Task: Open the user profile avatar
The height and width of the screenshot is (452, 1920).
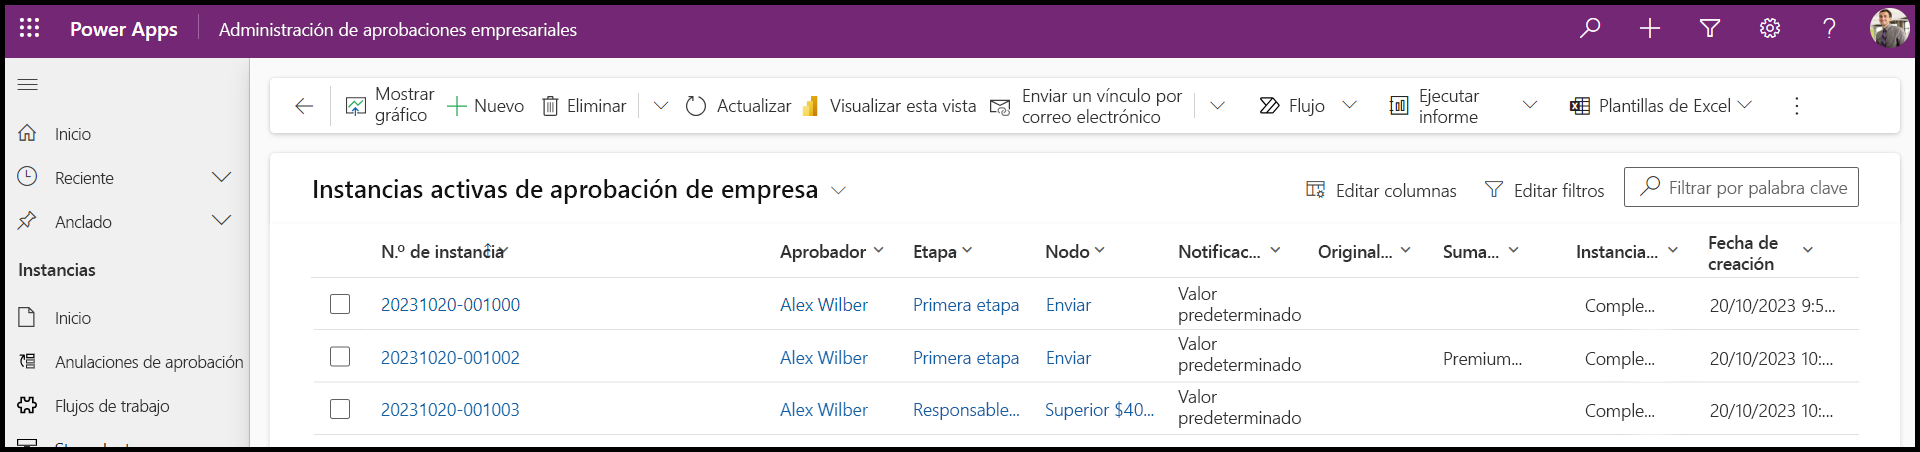Action: pos(1889,28)
